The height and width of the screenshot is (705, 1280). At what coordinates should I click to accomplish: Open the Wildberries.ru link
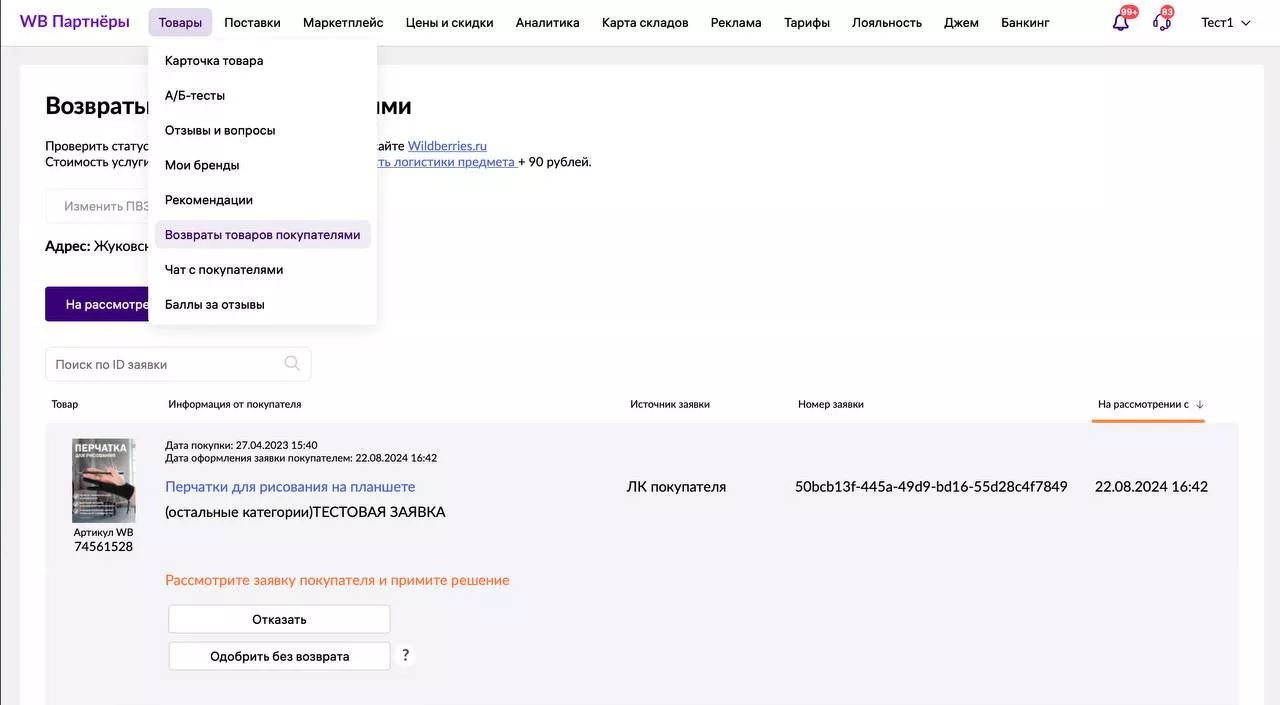click(447, 146)
